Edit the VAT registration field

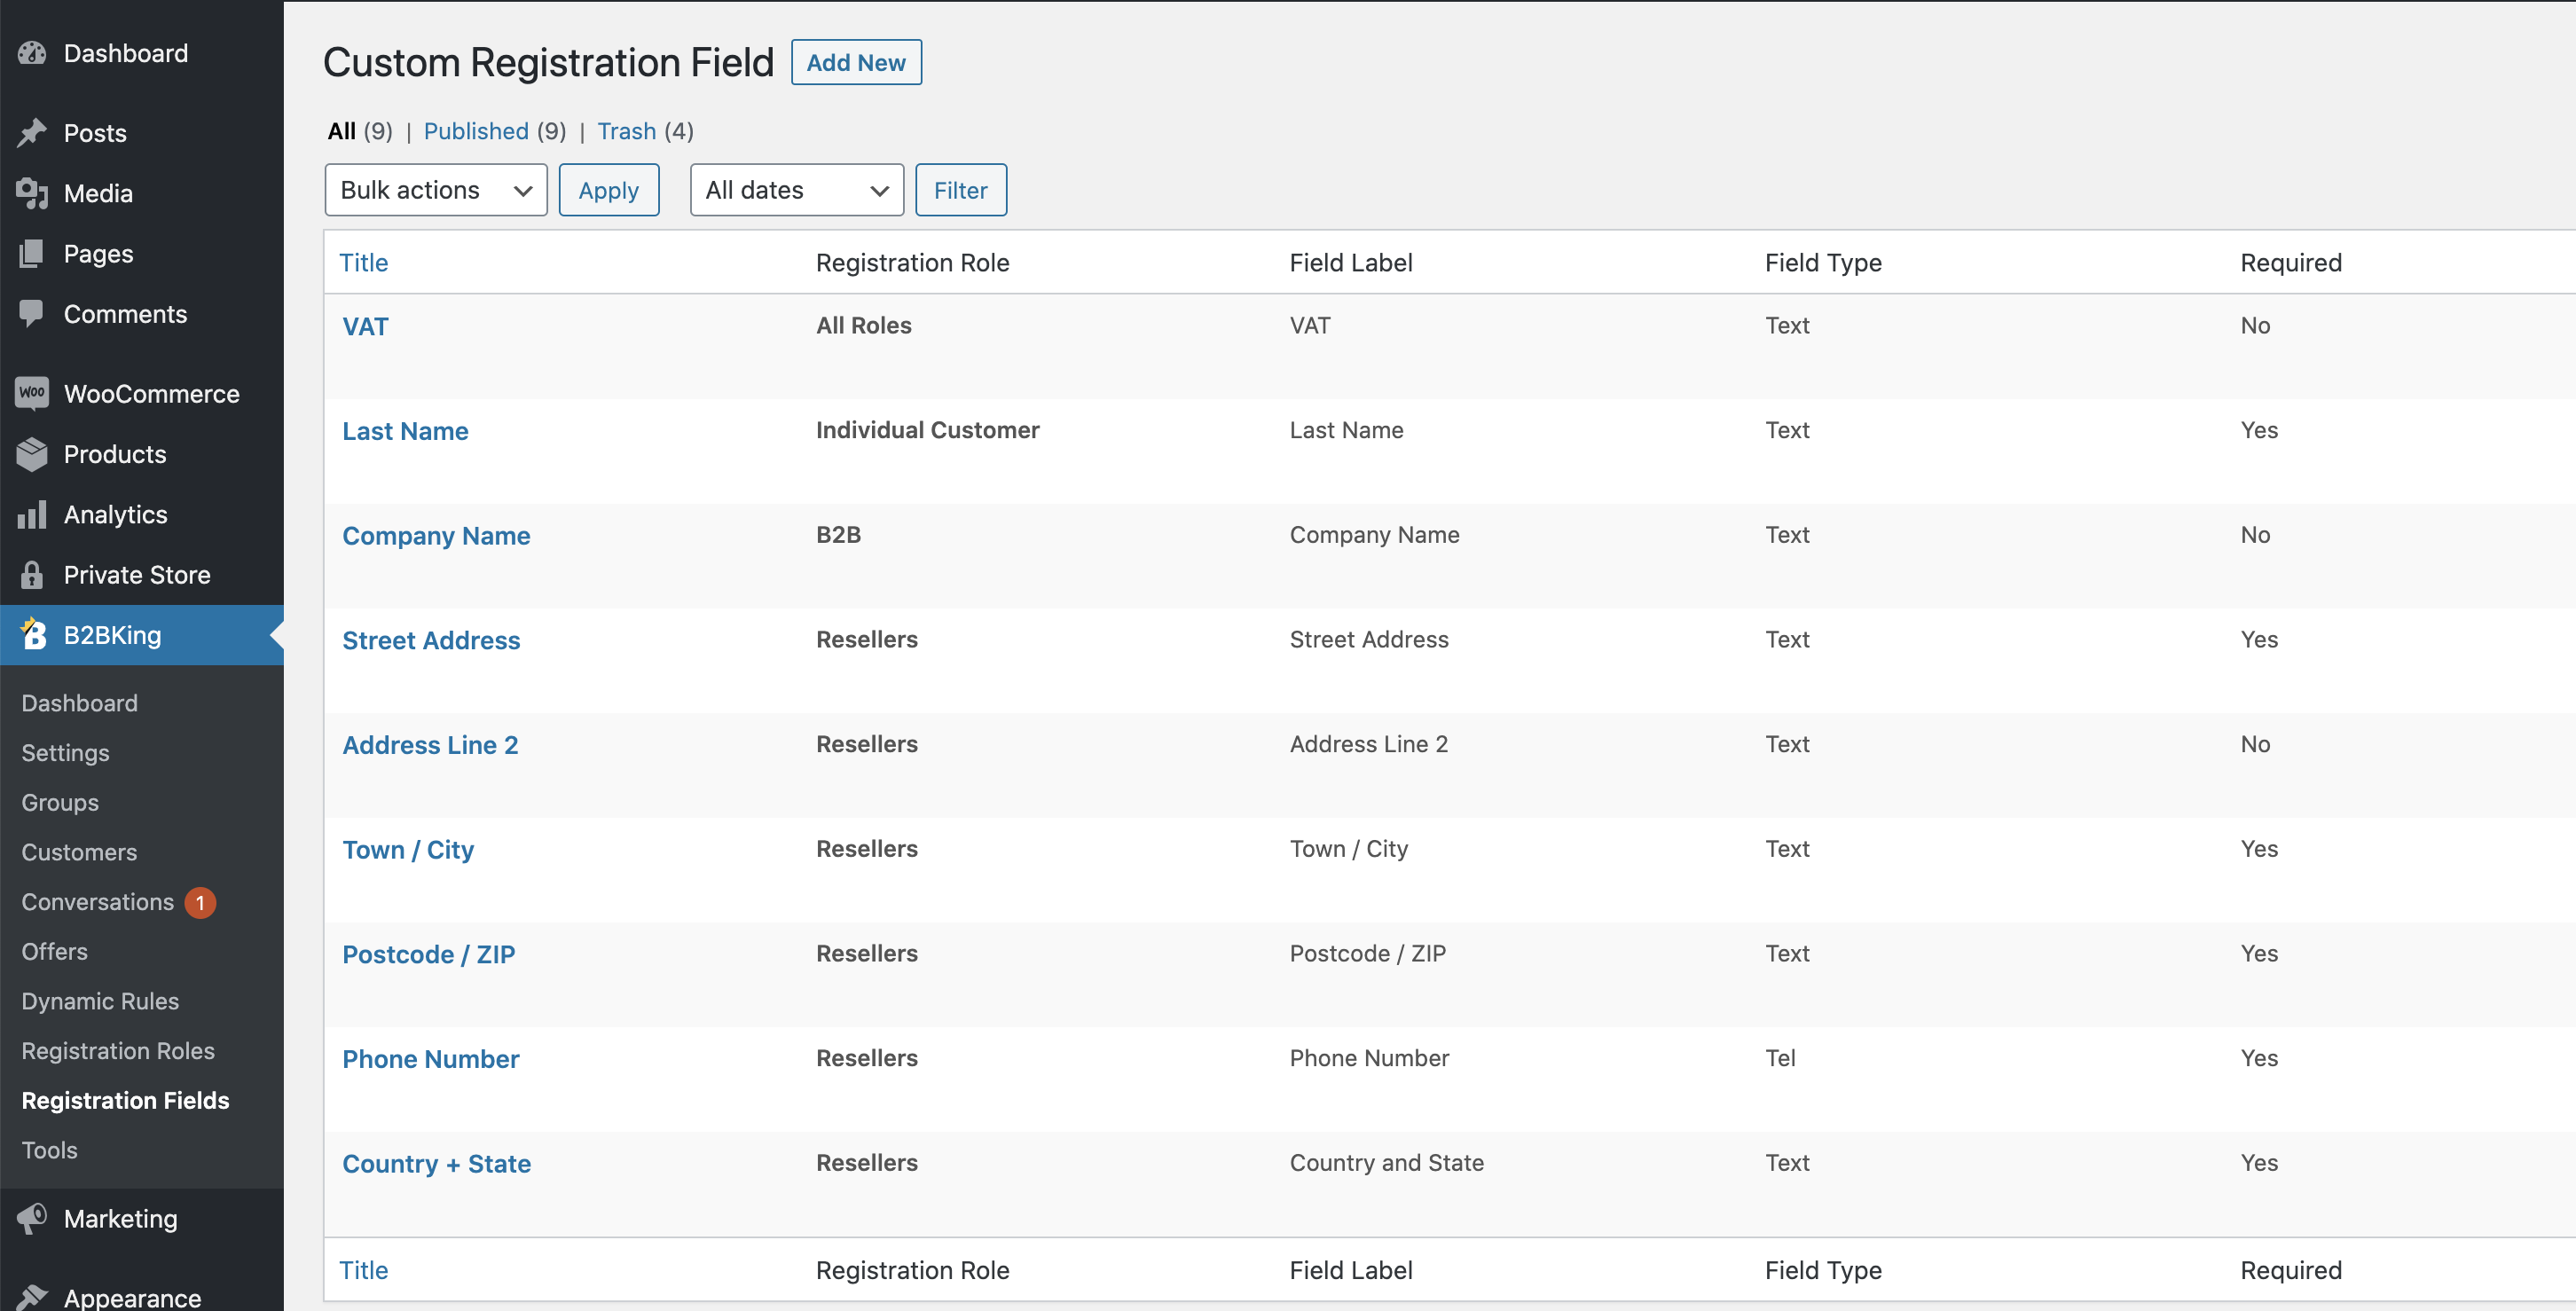coord(365,326)
